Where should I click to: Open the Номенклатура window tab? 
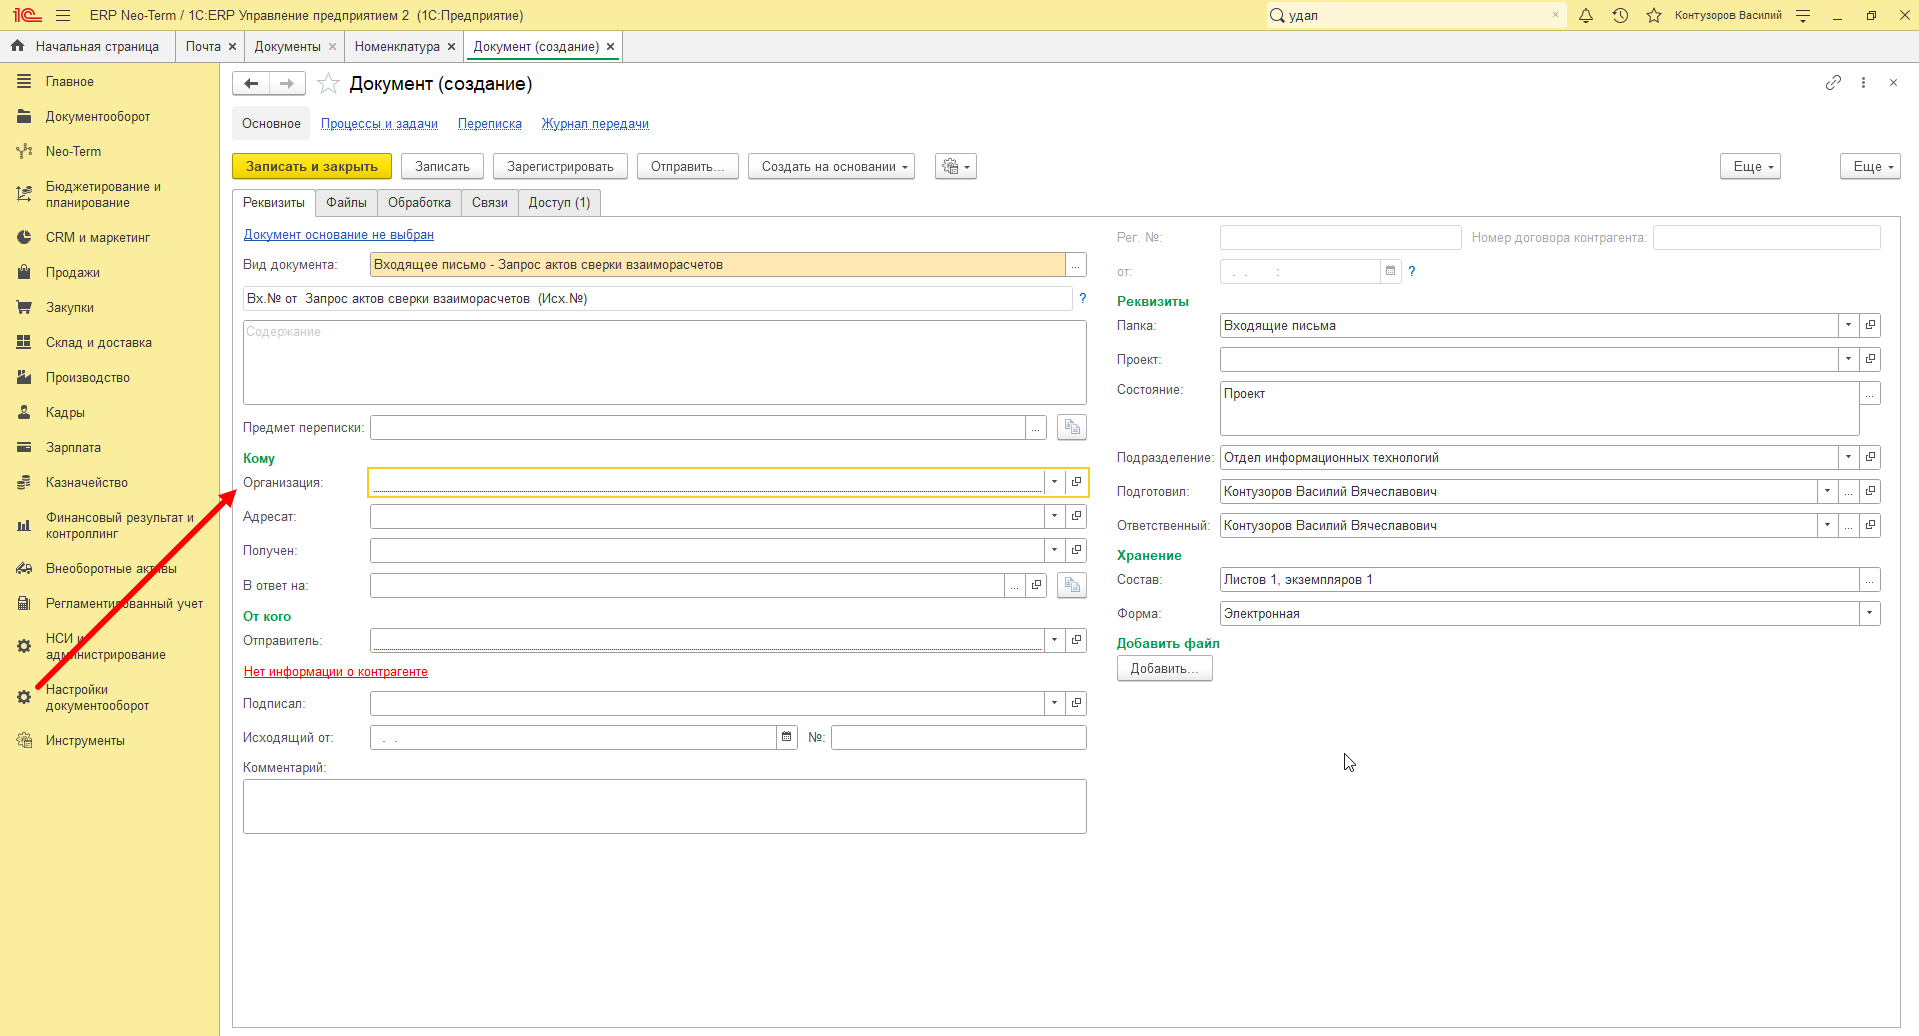click(x=397, y=46)
